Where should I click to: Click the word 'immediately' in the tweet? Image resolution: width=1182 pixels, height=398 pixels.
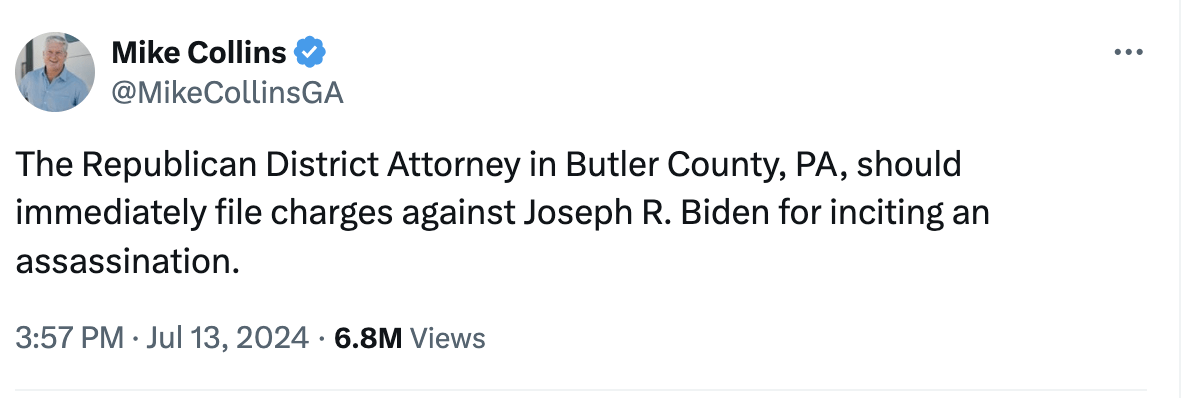click(111, 213)
